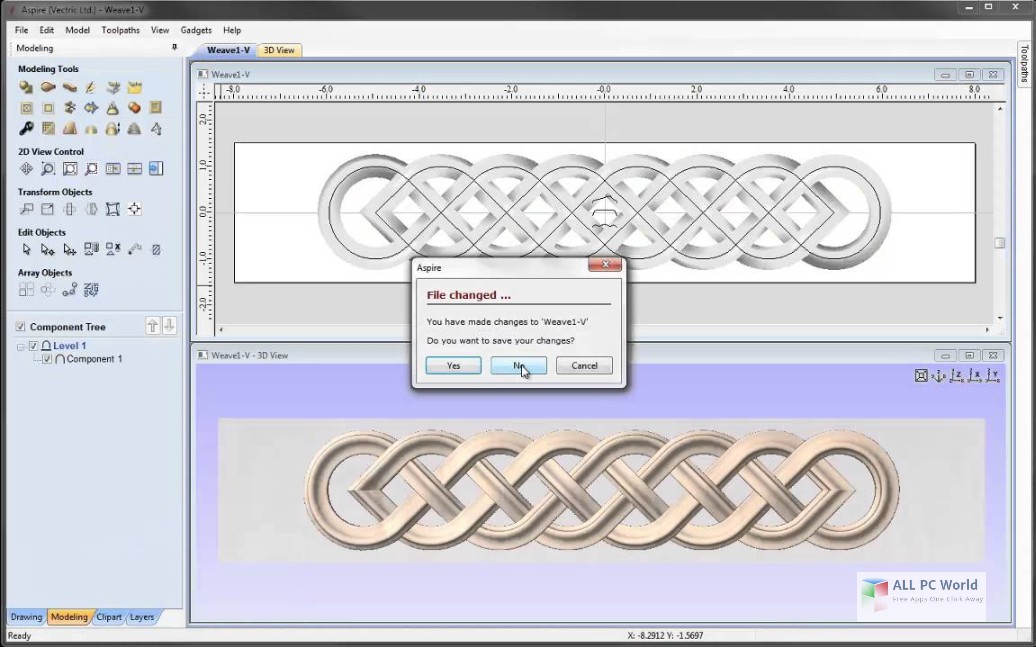Screen dimensions: 1036x647
Task: Pick the Selection arrow tool
Action: click(26, 249)
